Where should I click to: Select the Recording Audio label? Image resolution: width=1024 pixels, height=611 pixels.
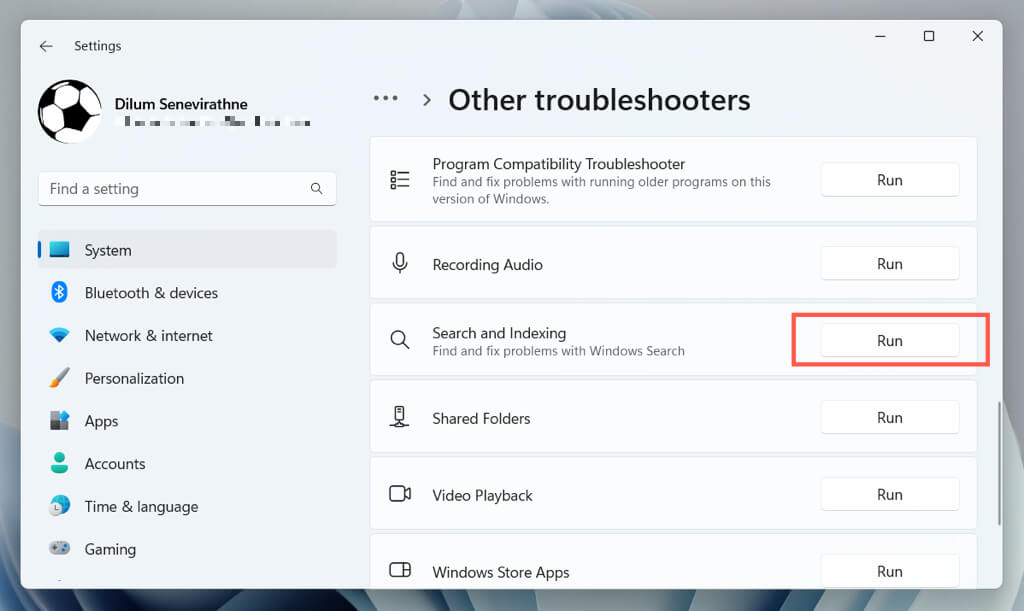(x=487, y=264)
